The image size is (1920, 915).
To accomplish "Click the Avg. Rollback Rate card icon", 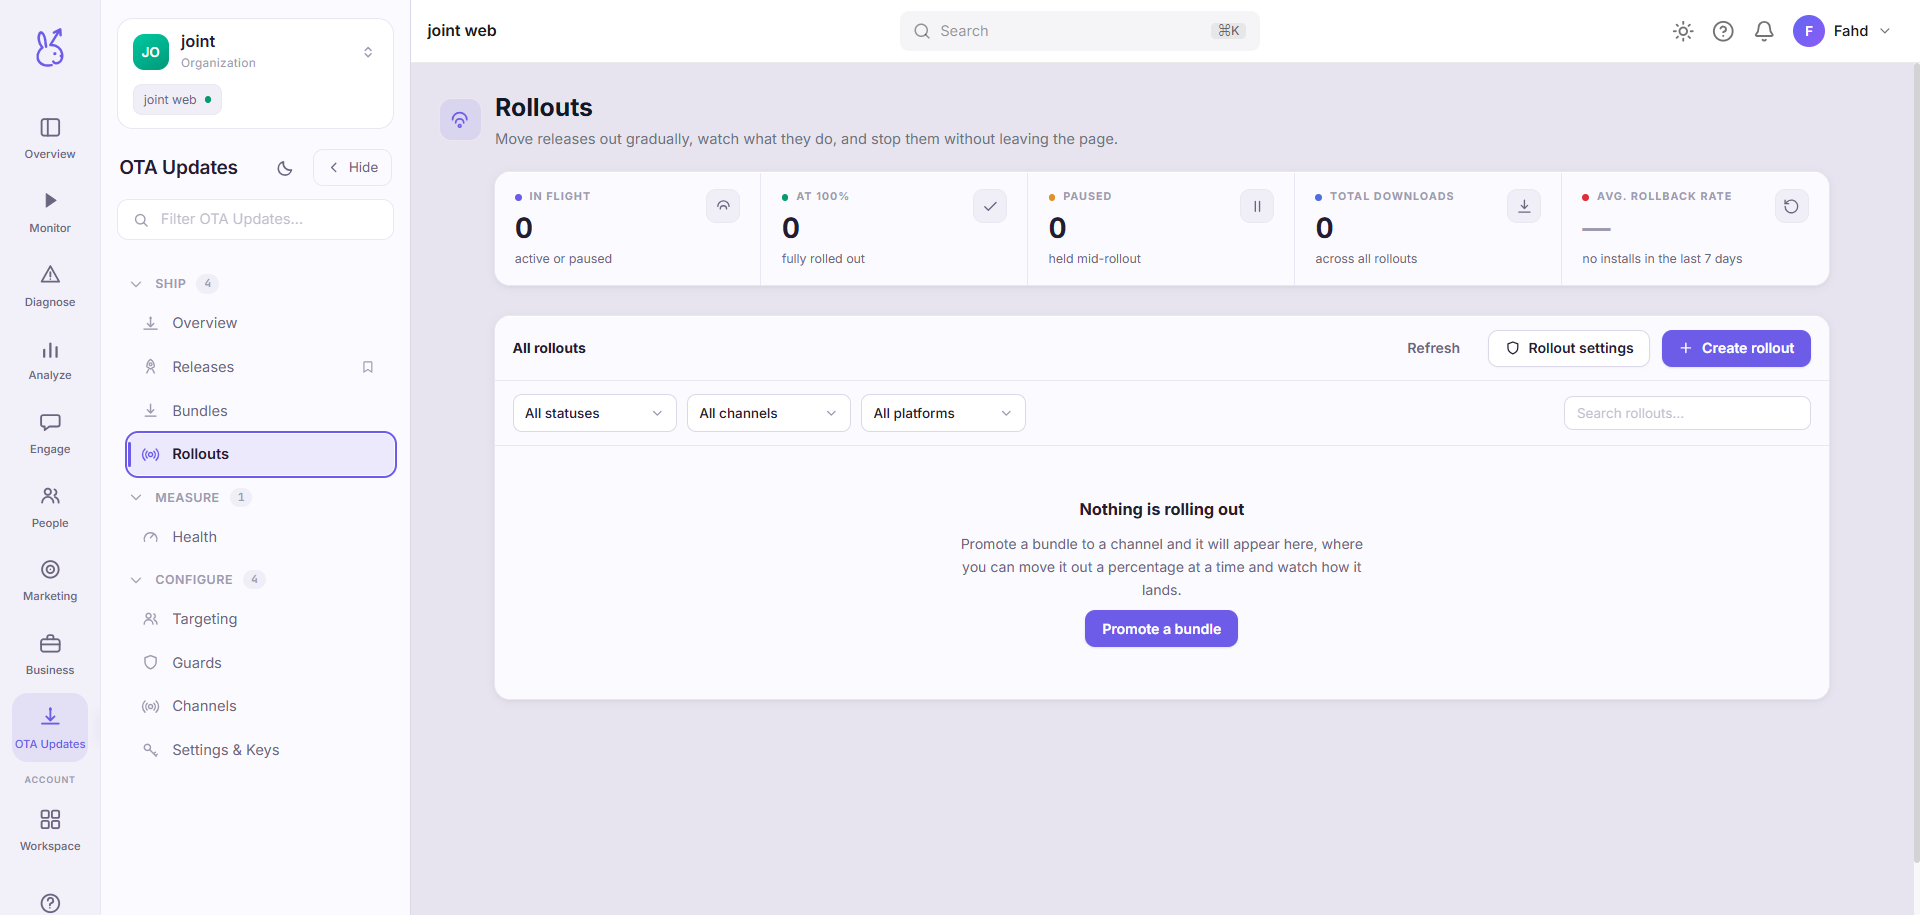I will pyautogui.click(x=1791, y=206).
